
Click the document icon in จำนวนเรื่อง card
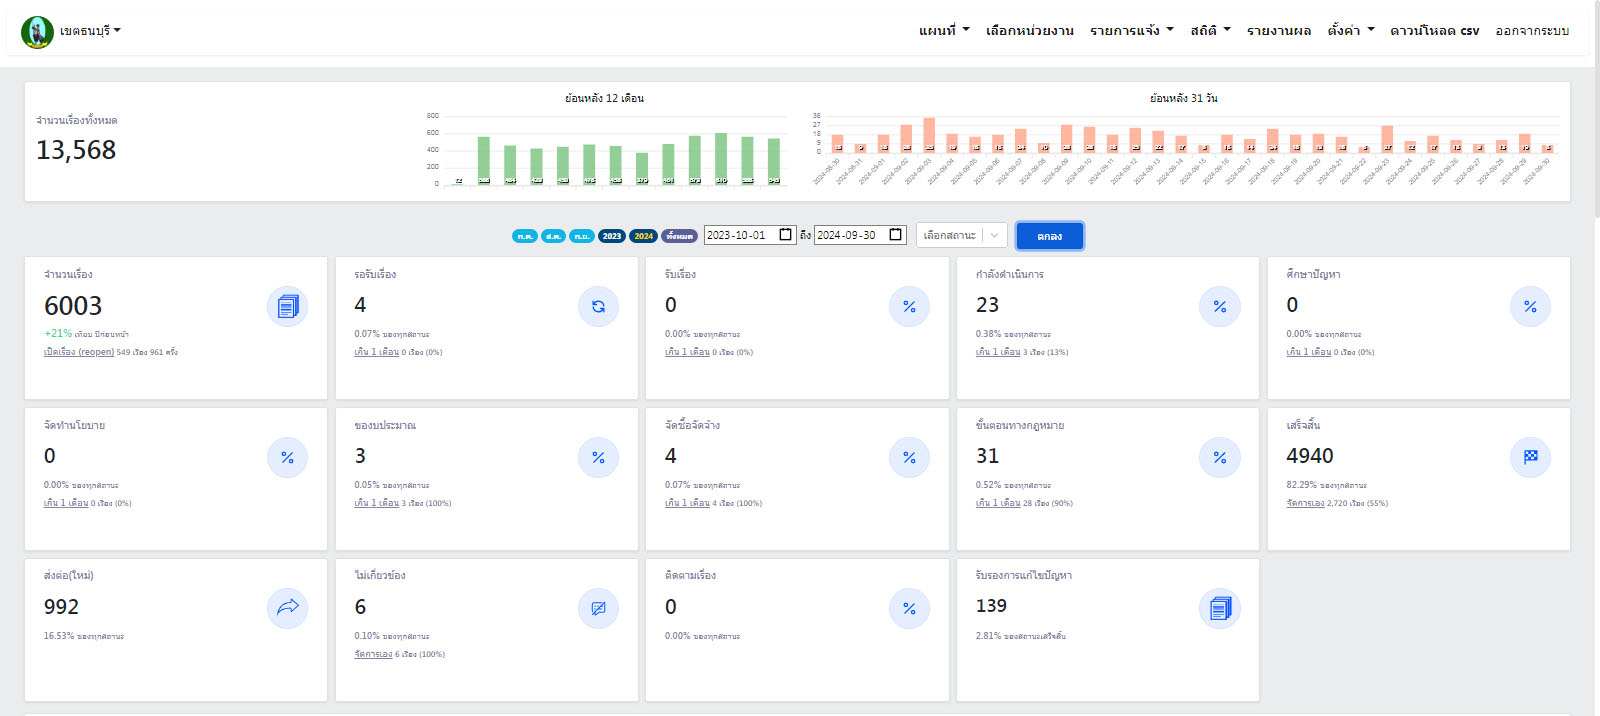coord(287,307)
